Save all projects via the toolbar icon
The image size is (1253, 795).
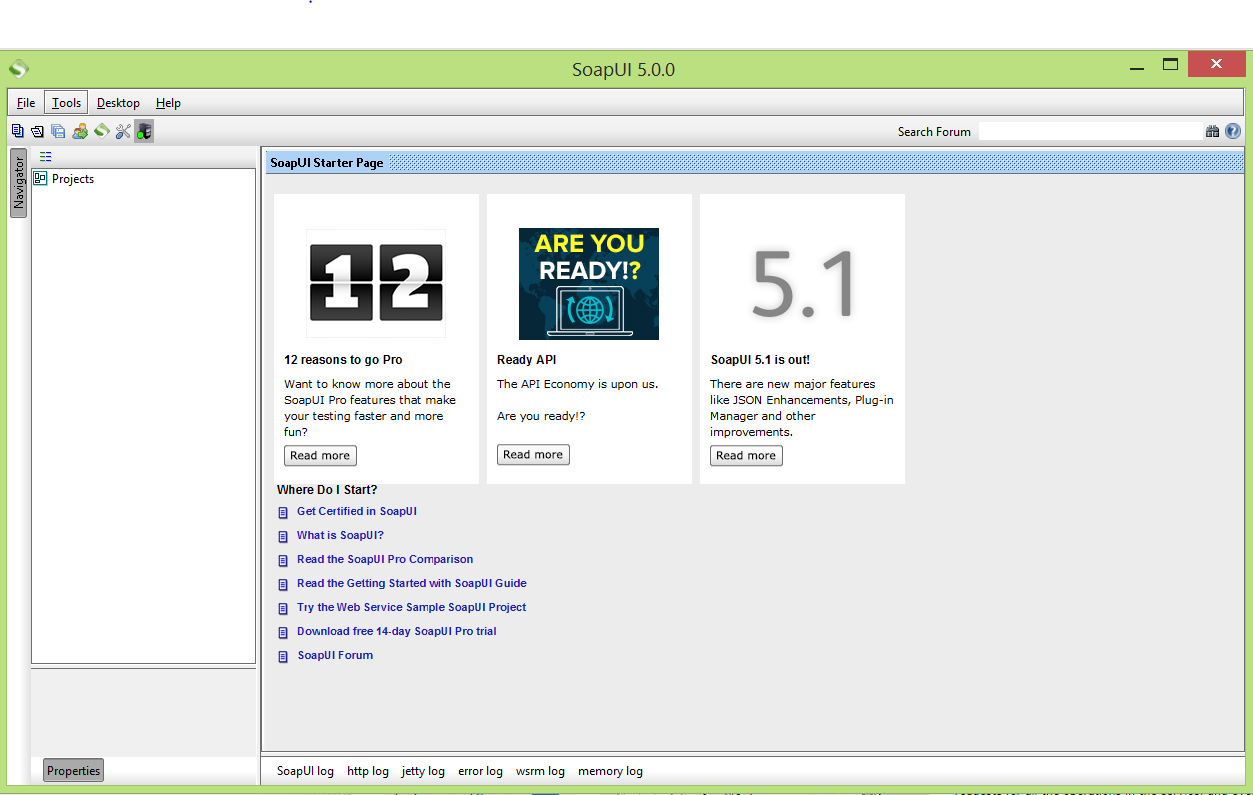click(x=58, y=130)
